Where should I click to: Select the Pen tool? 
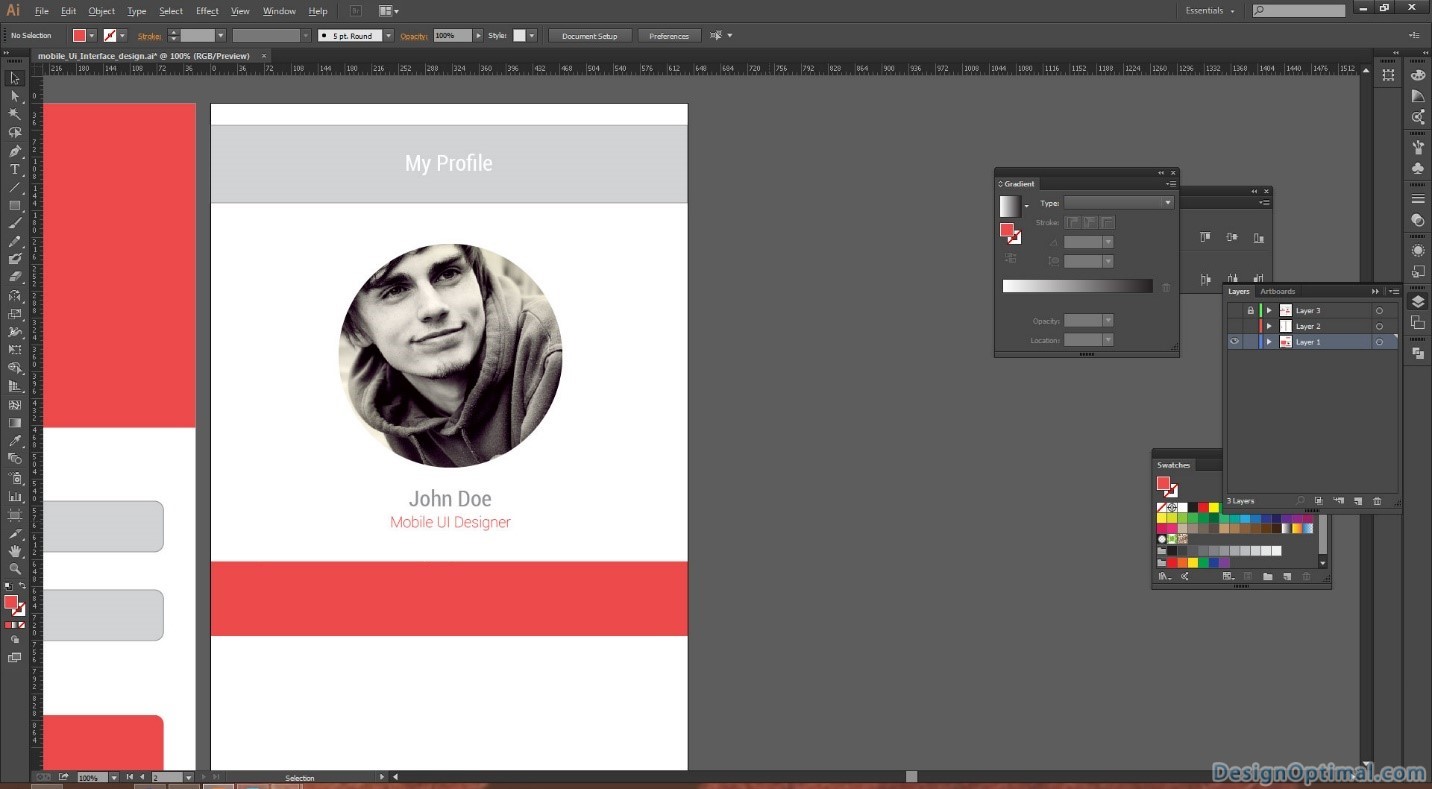[x=15, y=151]
